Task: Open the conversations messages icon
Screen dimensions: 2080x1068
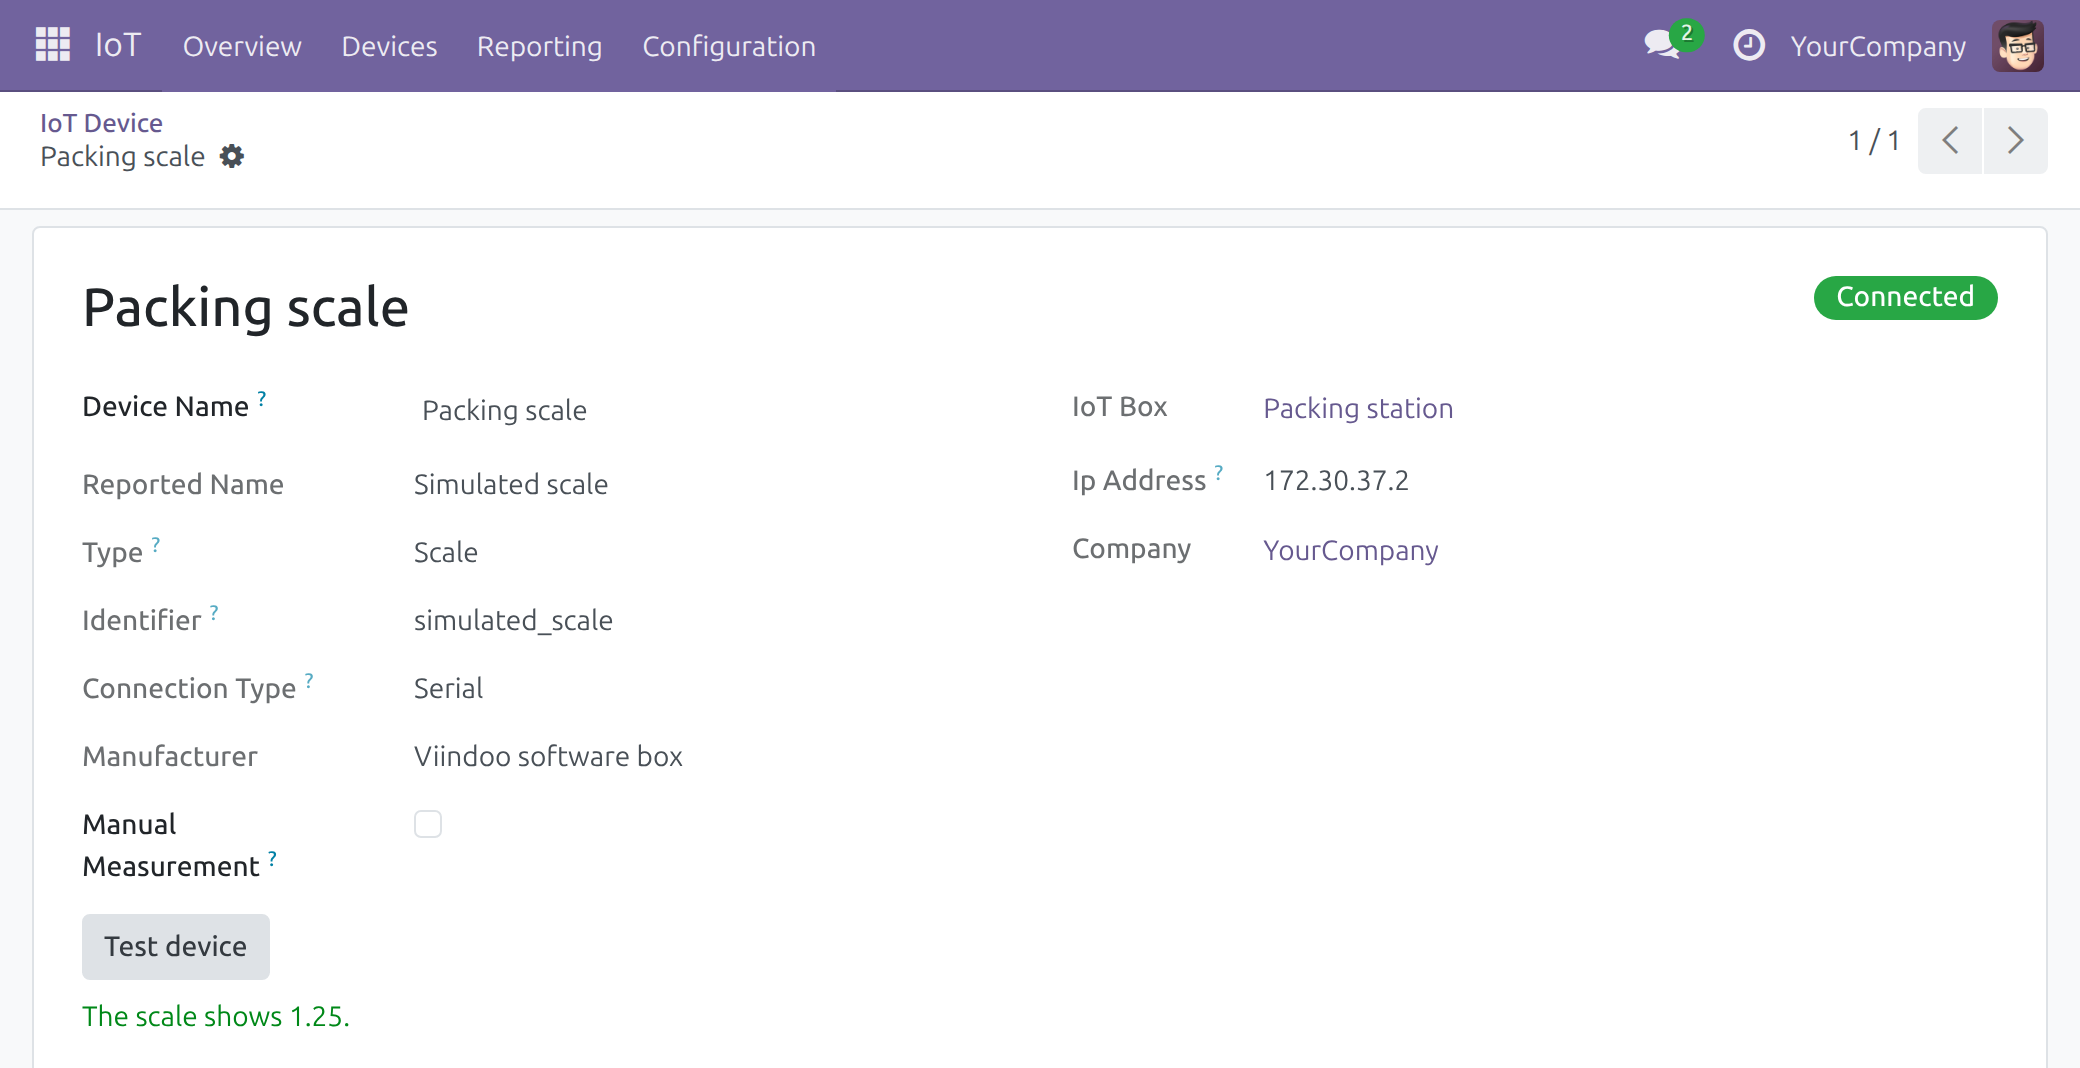Action: [1662, 45]
